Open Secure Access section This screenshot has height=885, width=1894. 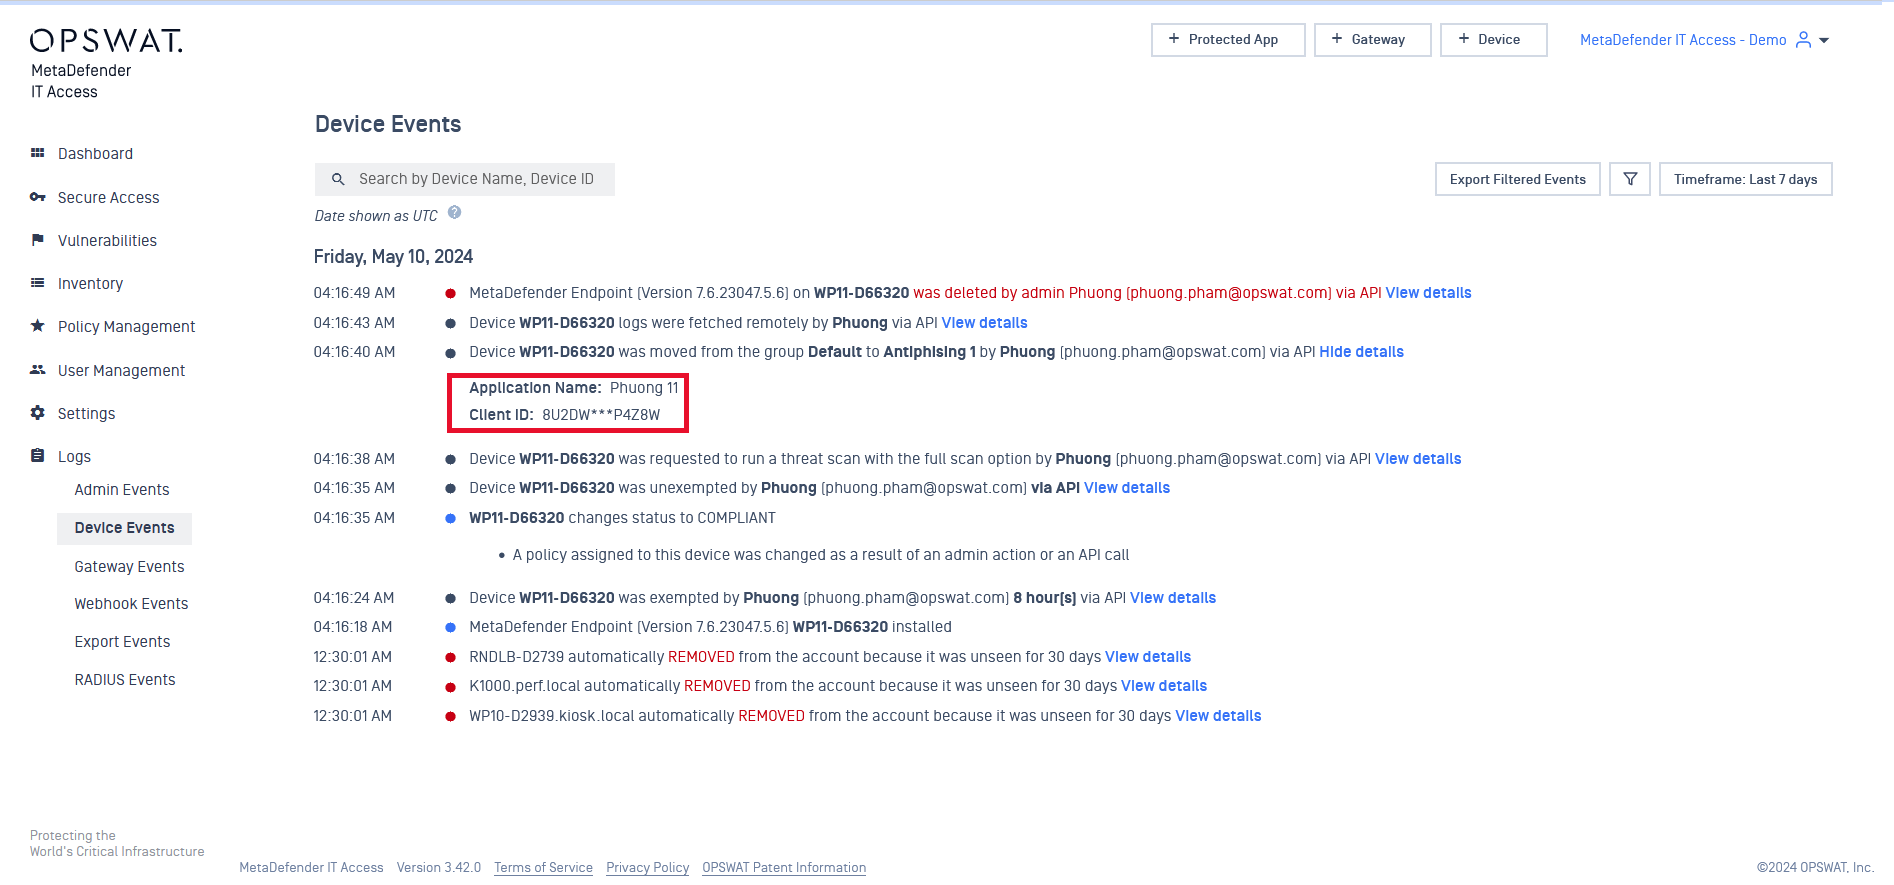tap(108, 198)
